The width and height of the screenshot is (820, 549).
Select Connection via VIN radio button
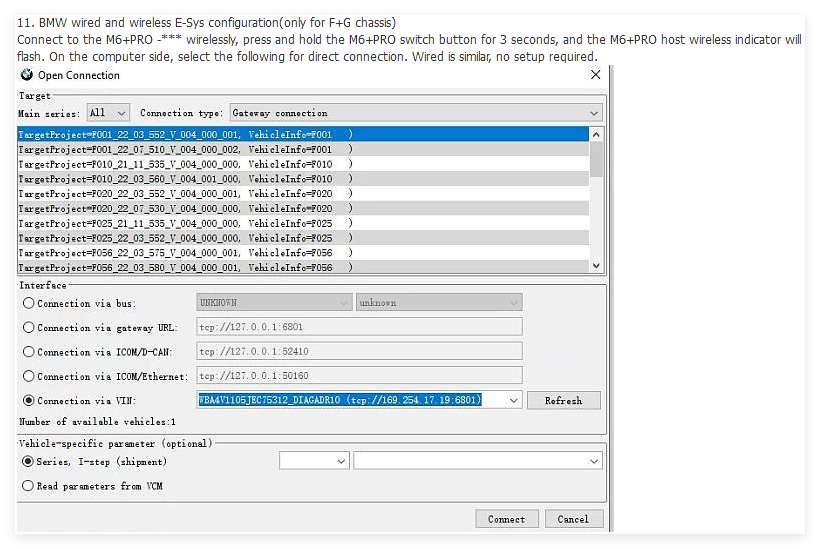pos(29,401)
